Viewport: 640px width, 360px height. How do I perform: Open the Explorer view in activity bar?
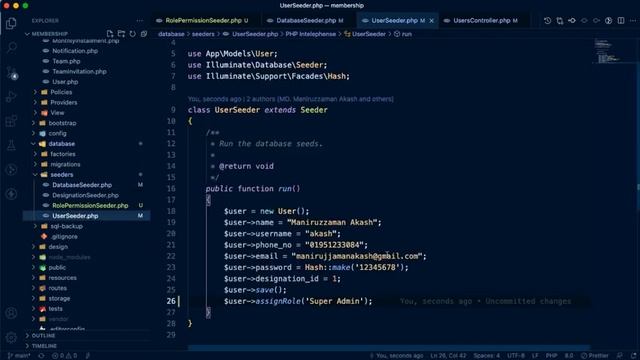pyautogui.click(x=11, y=23)
